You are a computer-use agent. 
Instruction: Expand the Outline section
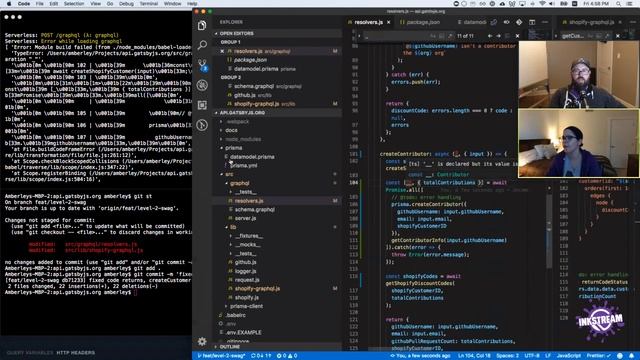click(x=230, y=347)
